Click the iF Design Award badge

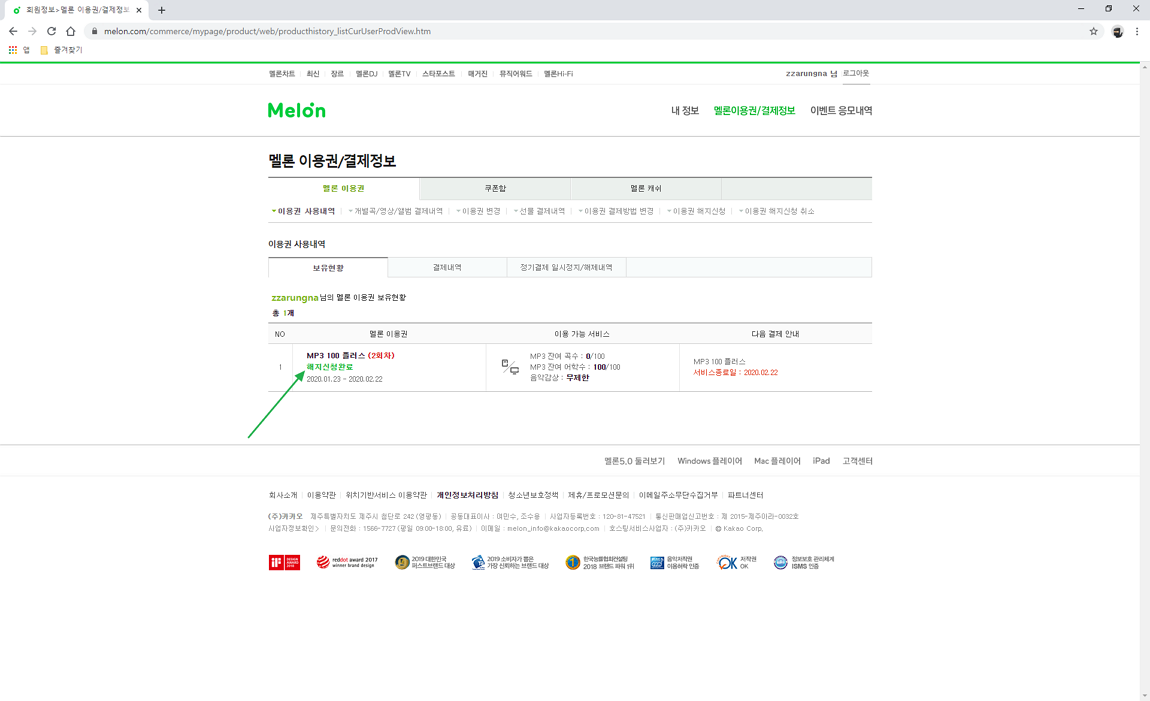click(284, 562)
